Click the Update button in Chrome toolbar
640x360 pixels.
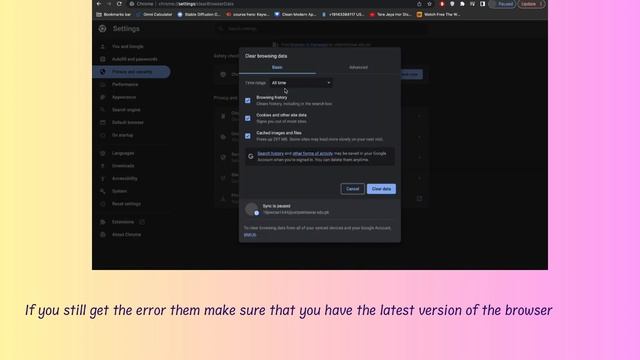[531, 4]
